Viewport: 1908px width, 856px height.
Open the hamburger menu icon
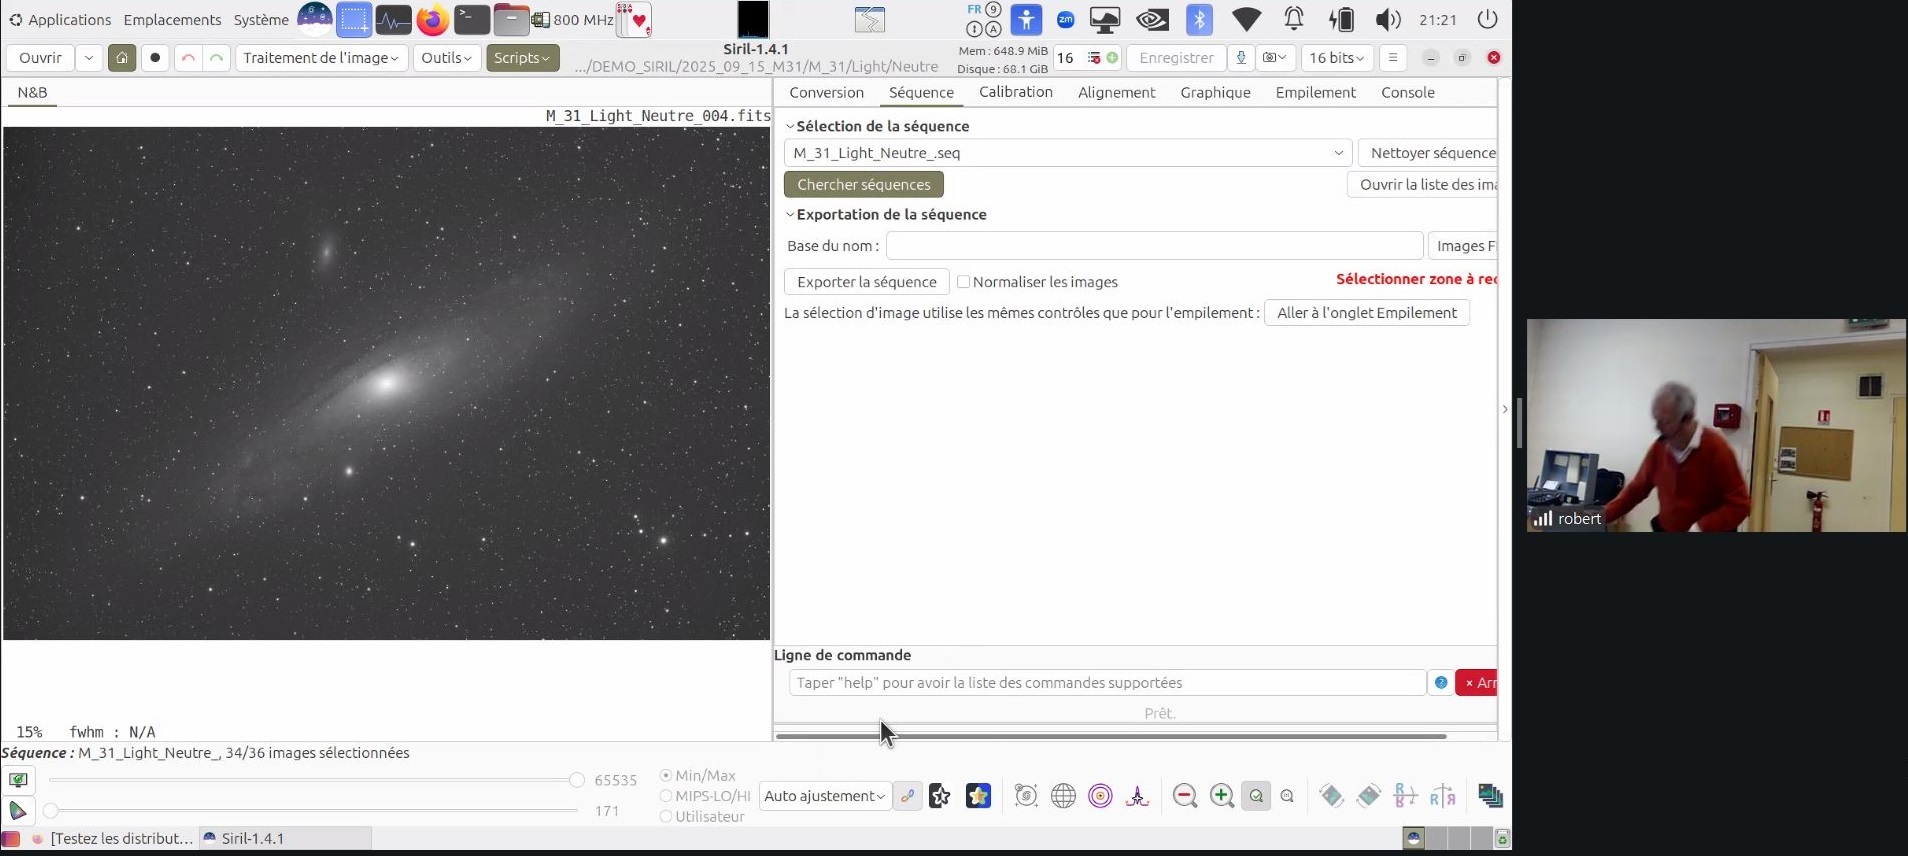click(1392, 58)
